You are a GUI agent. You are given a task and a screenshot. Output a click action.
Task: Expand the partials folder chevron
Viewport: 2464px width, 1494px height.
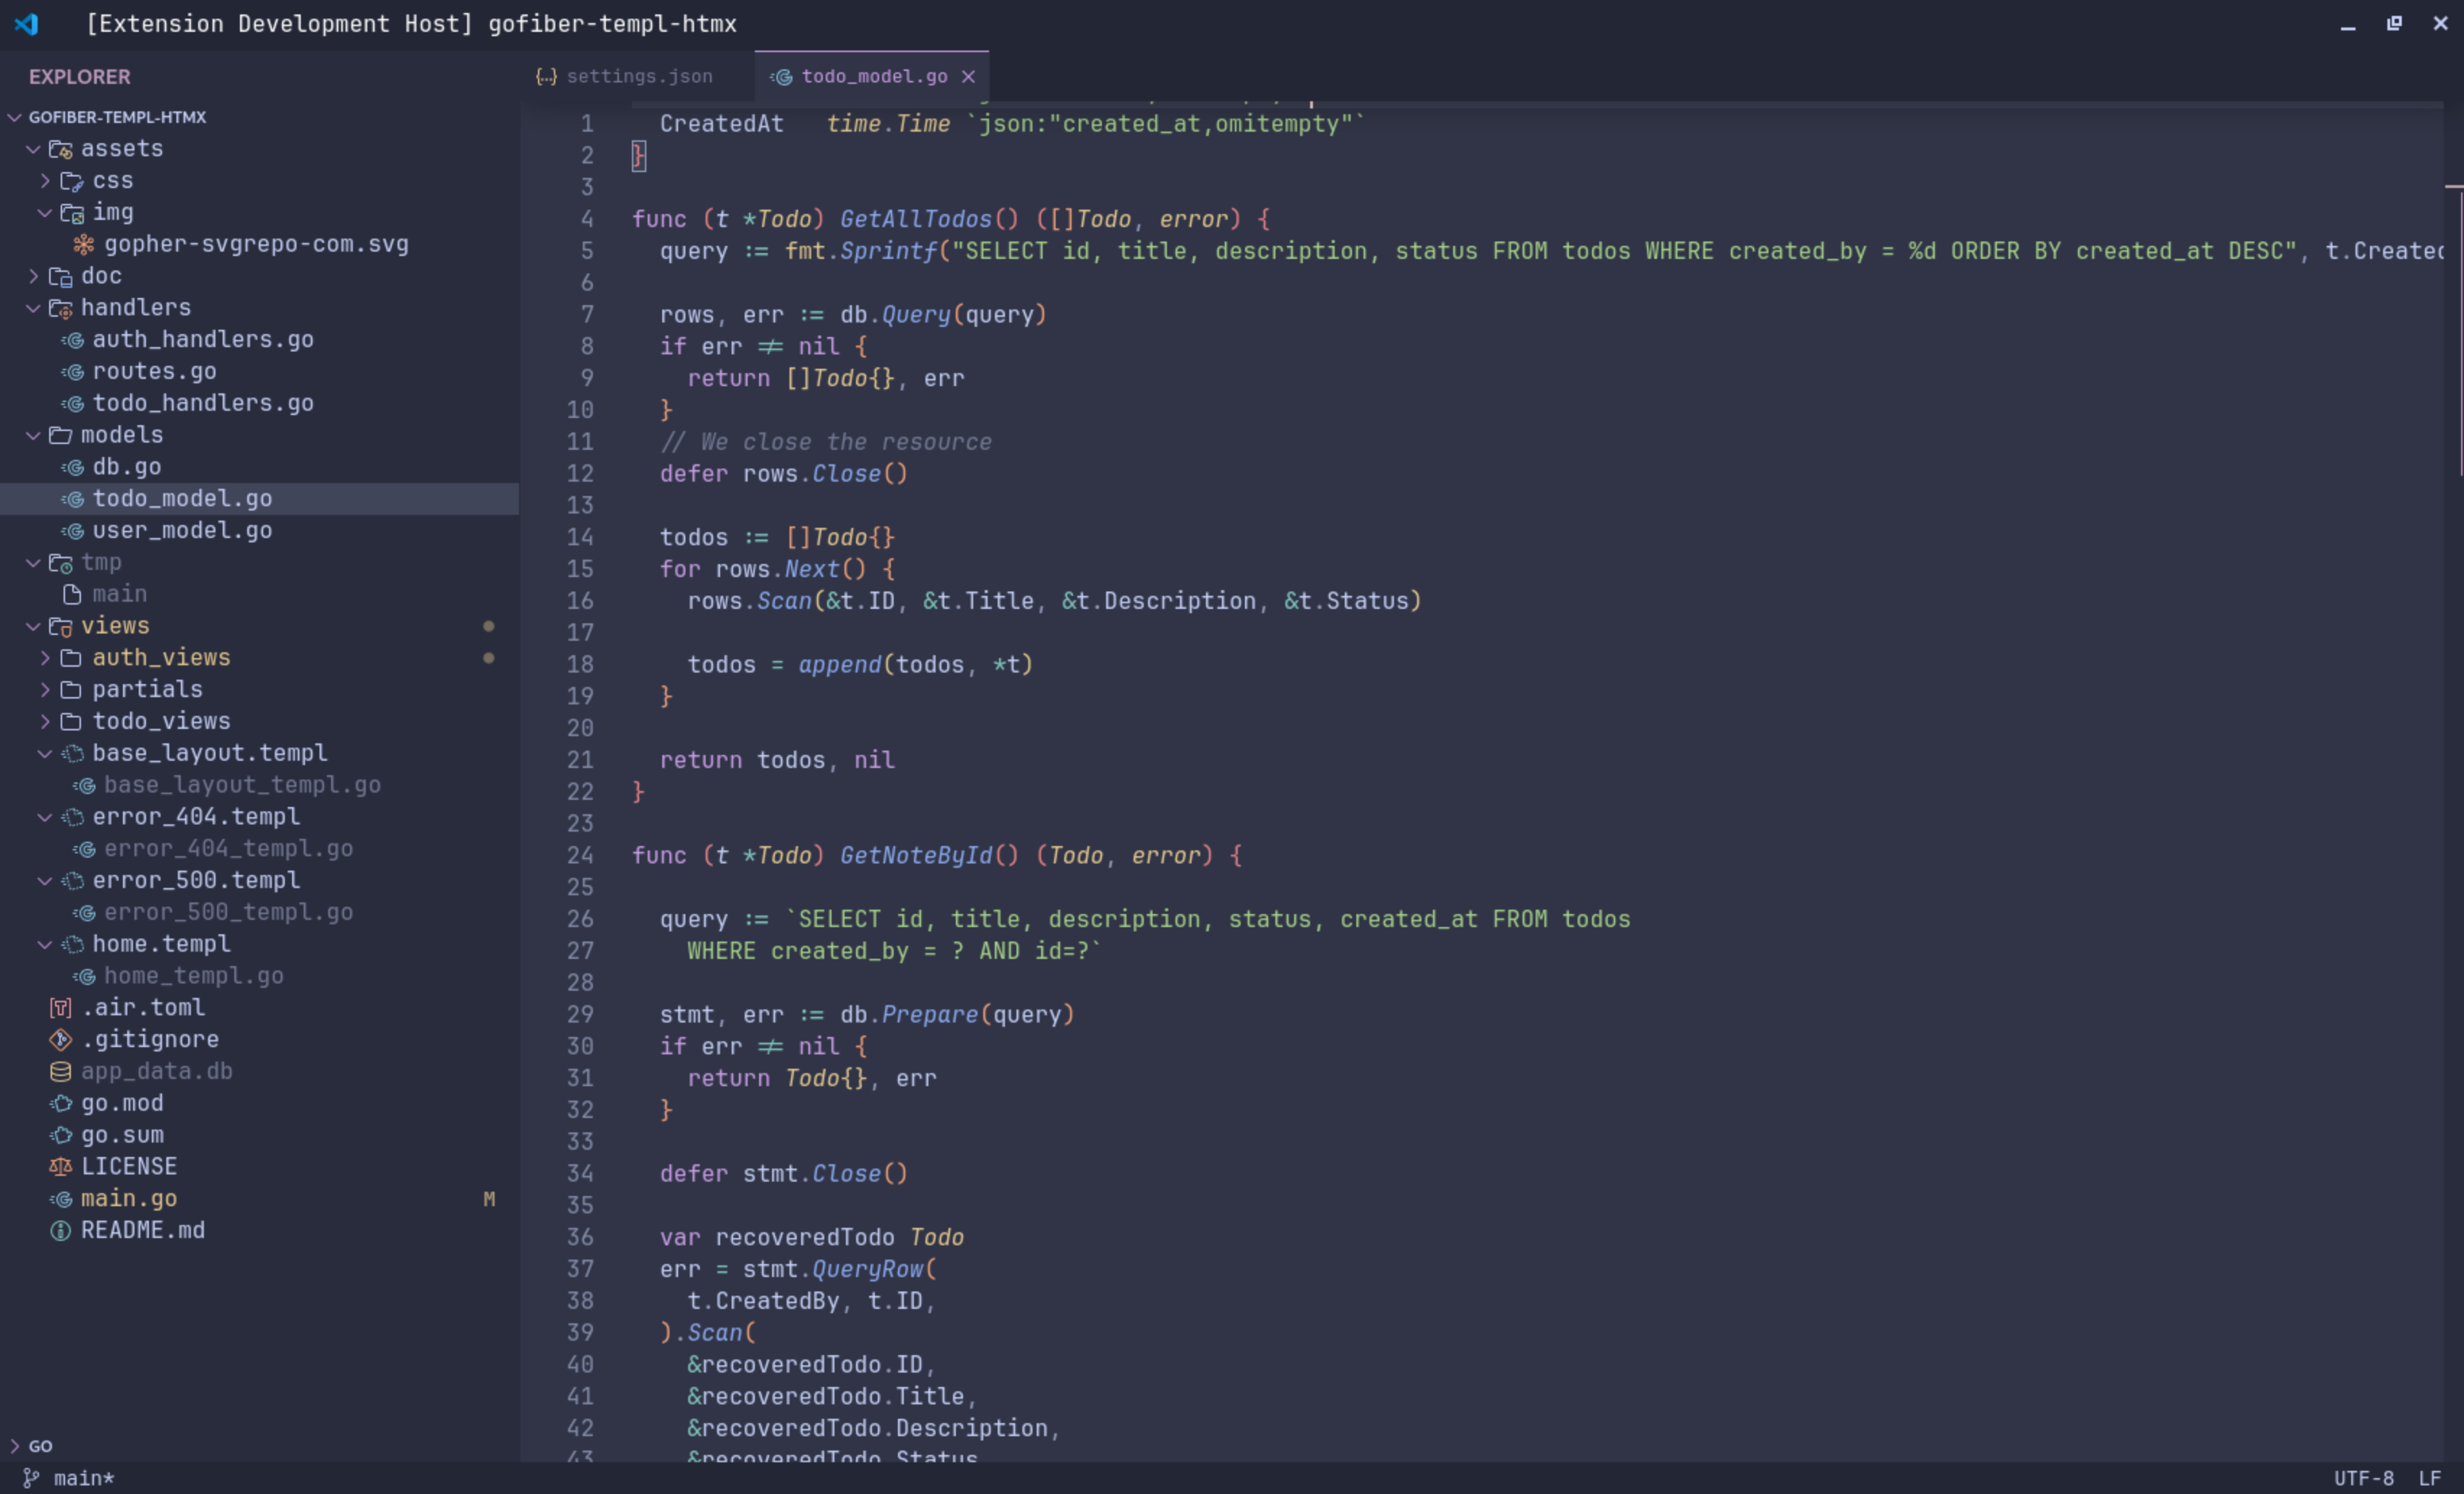[45, 690]
